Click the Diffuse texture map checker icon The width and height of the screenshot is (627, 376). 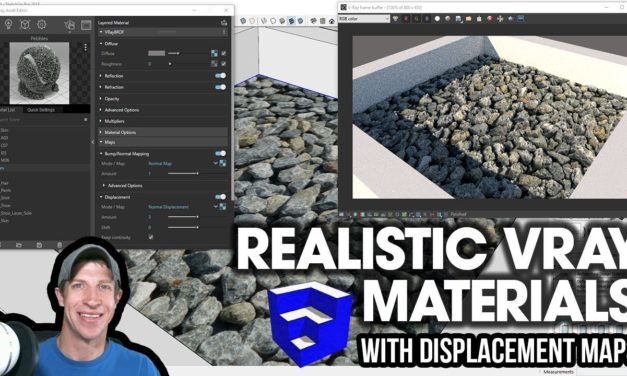tap(214, 53)
